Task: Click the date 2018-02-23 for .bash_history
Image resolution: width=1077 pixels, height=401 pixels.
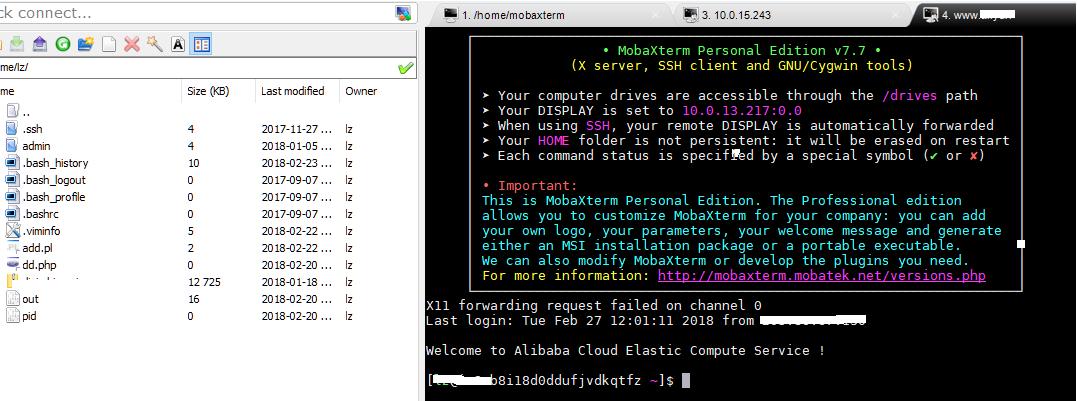Action: click(x=295, y=163)
